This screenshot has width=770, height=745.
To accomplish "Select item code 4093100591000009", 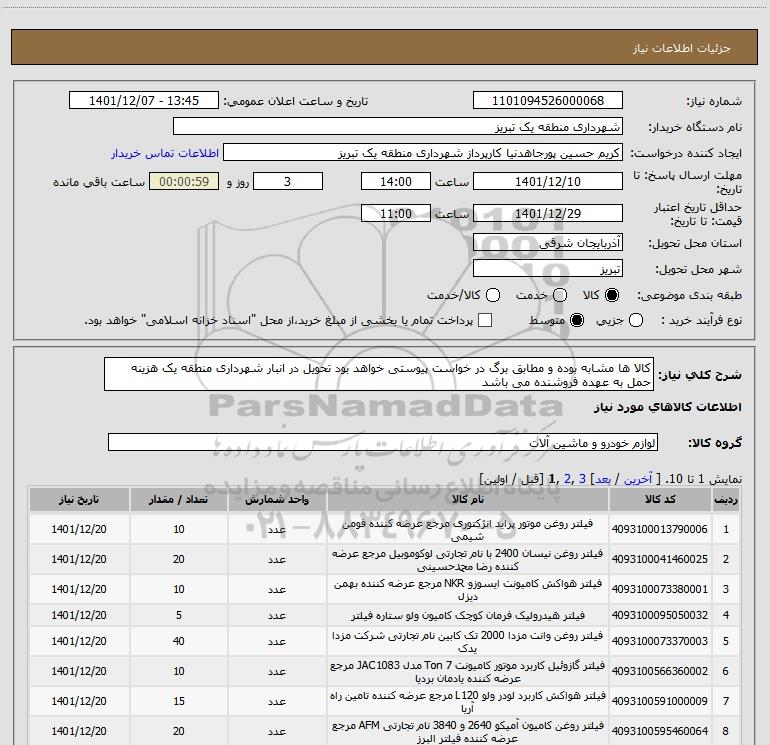I will click(x=660, y=701).
